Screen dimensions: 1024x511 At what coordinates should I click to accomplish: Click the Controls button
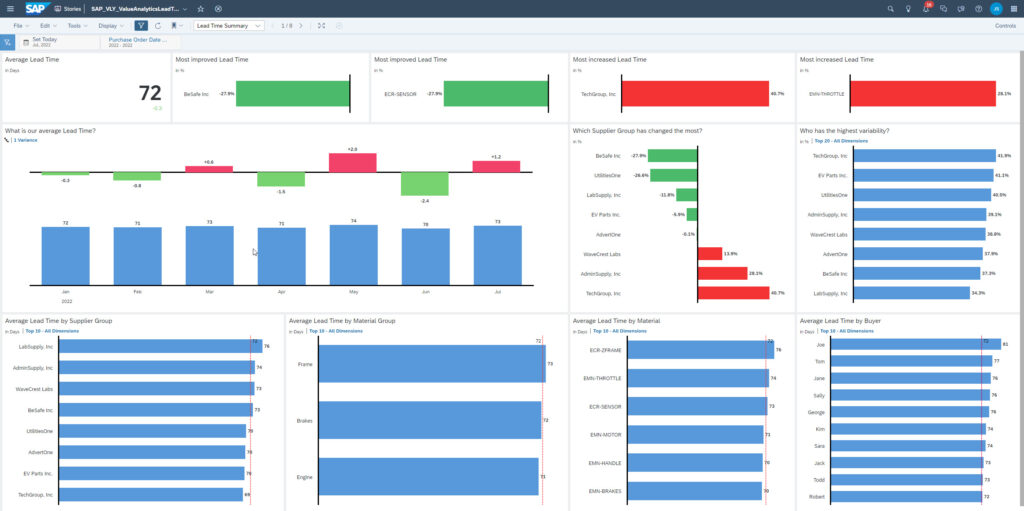pos(1005,25)
